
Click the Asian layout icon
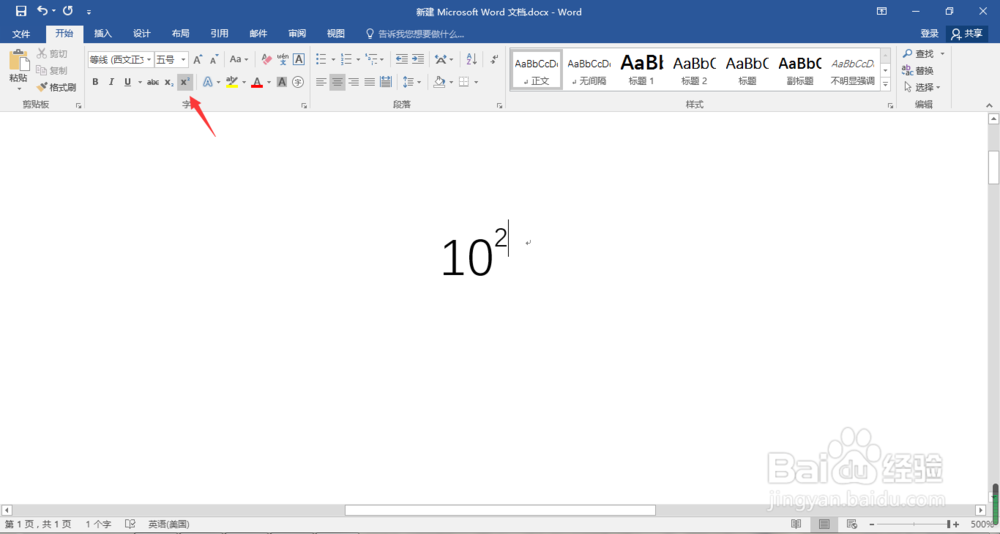[x=441, y=59]
